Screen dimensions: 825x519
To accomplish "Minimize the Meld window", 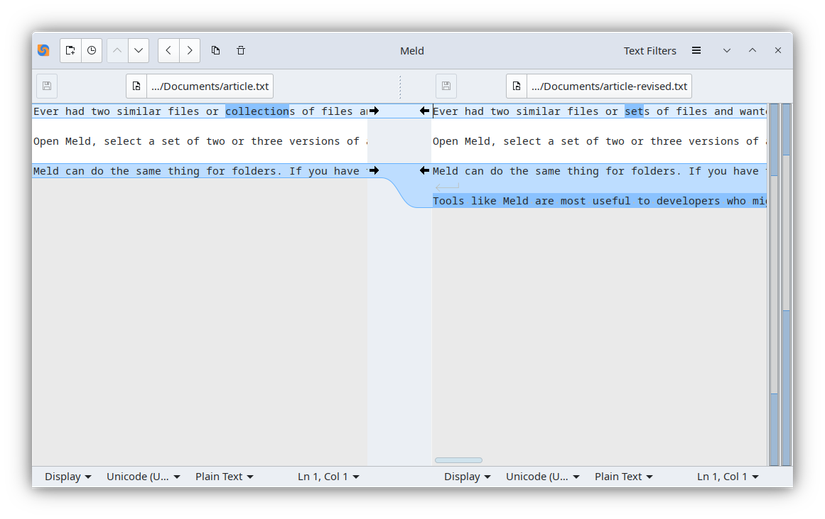I will (x=727, y=51).
